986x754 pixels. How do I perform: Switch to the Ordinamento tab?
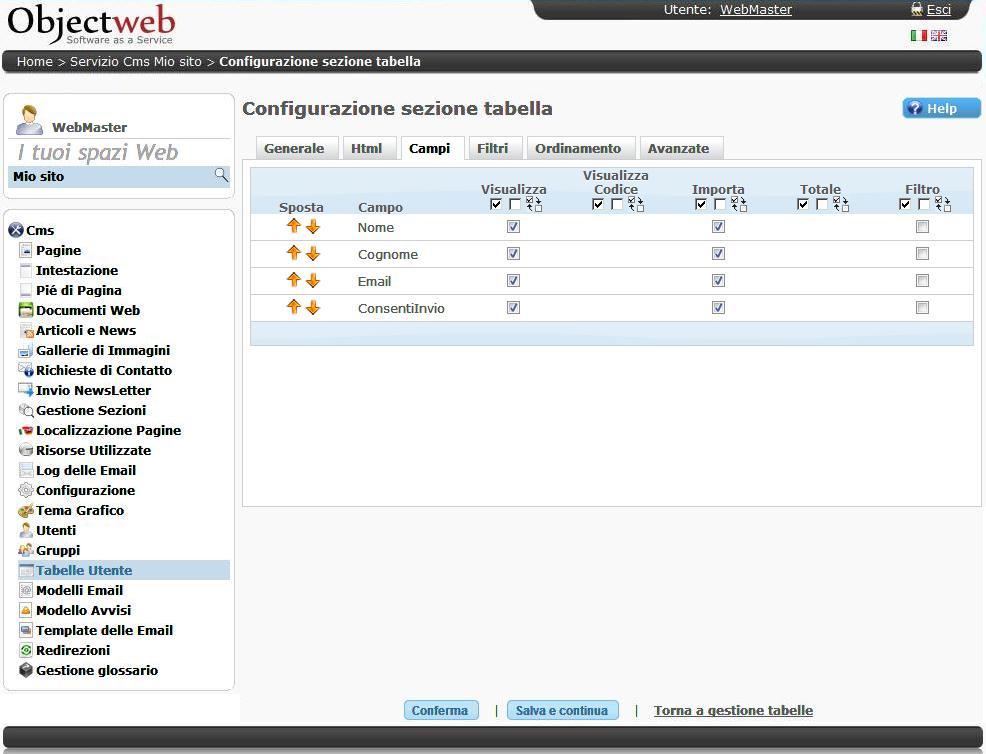(577, 148)
